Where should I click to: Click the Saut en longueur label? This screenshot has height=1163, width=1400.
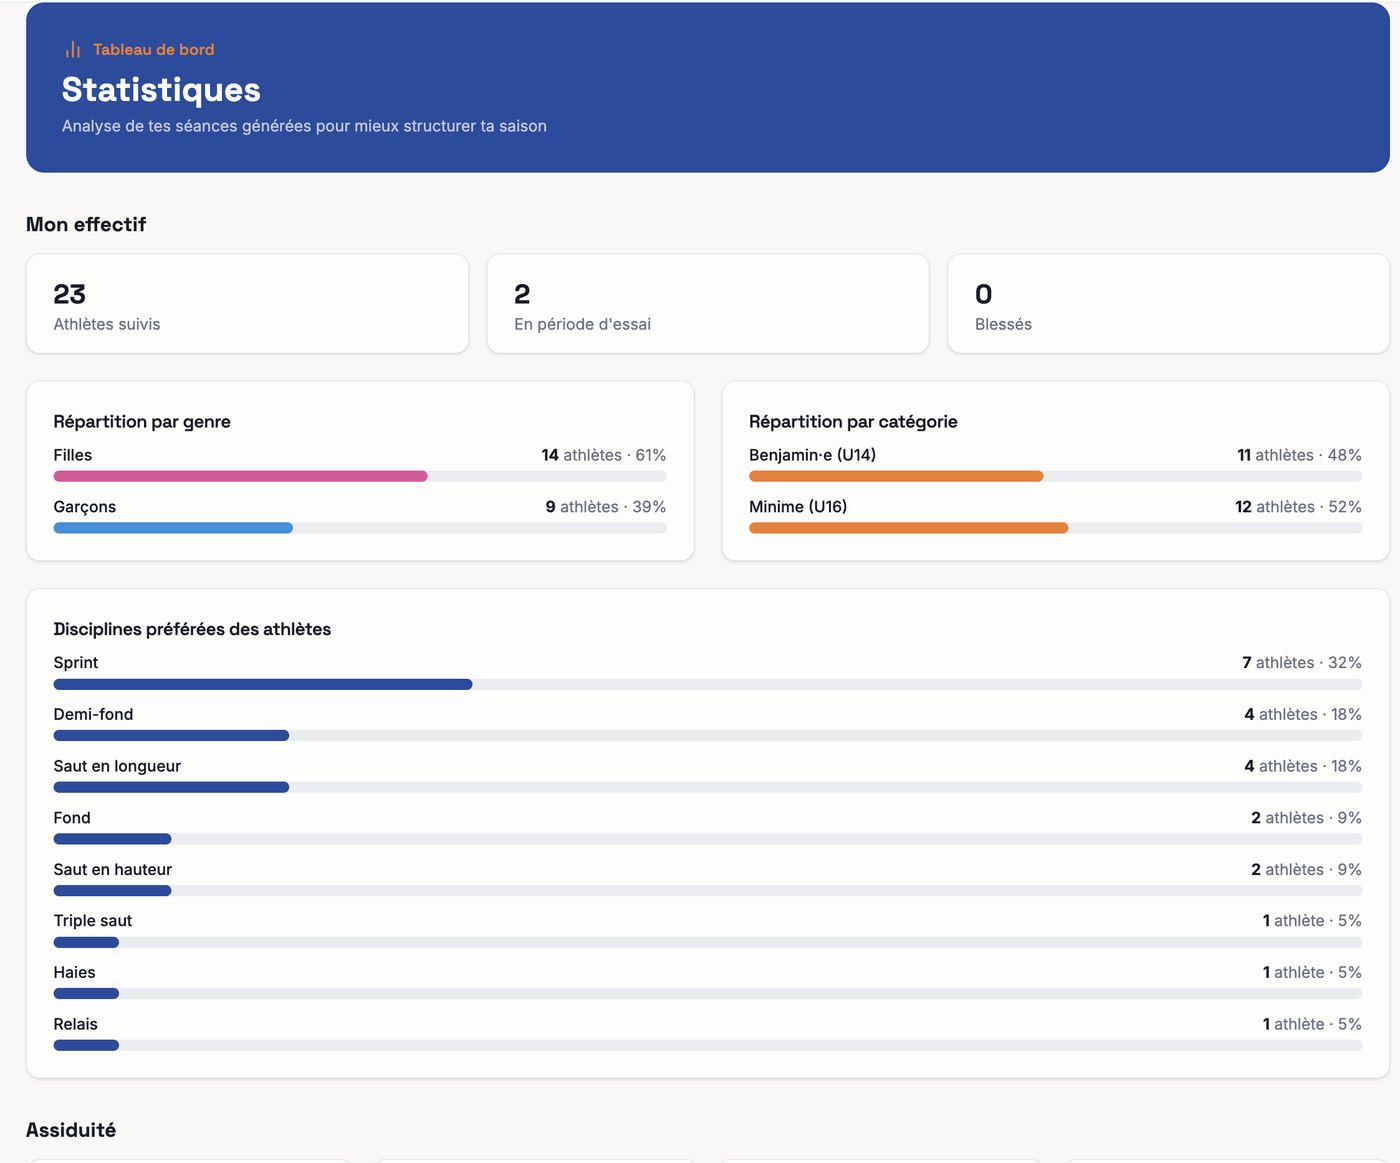(117, 766)
